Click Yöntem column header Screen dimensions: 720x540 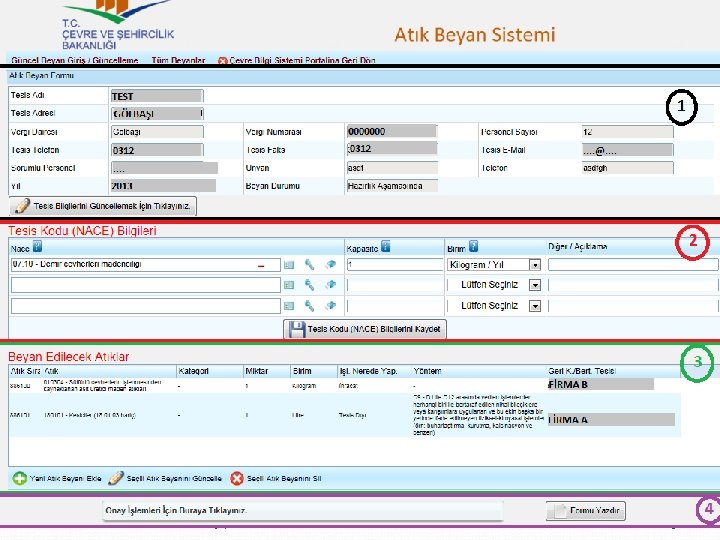point(427,371)
